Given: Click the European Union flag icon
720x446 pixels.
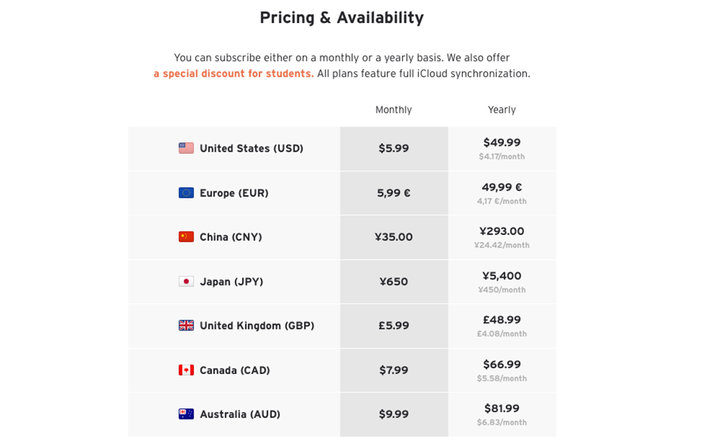Looking at the screenshot, I should 186,193.
